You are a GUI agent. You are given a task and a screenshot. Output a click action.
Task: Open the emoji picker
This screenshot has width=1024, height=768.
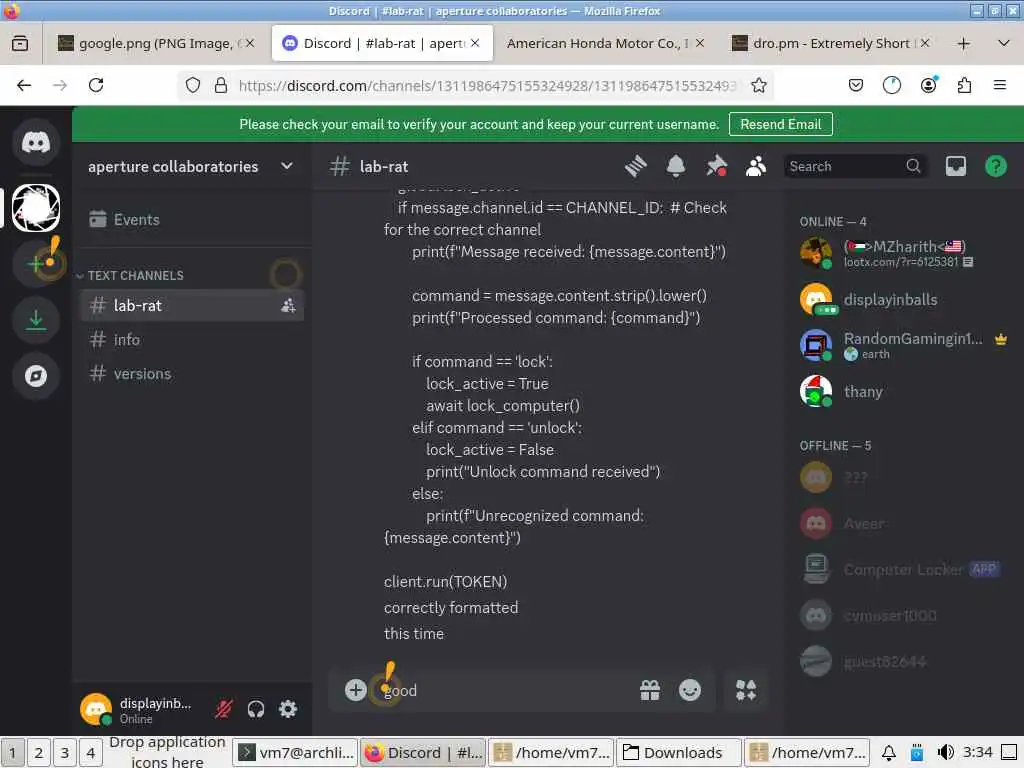[x=690, y=690]
